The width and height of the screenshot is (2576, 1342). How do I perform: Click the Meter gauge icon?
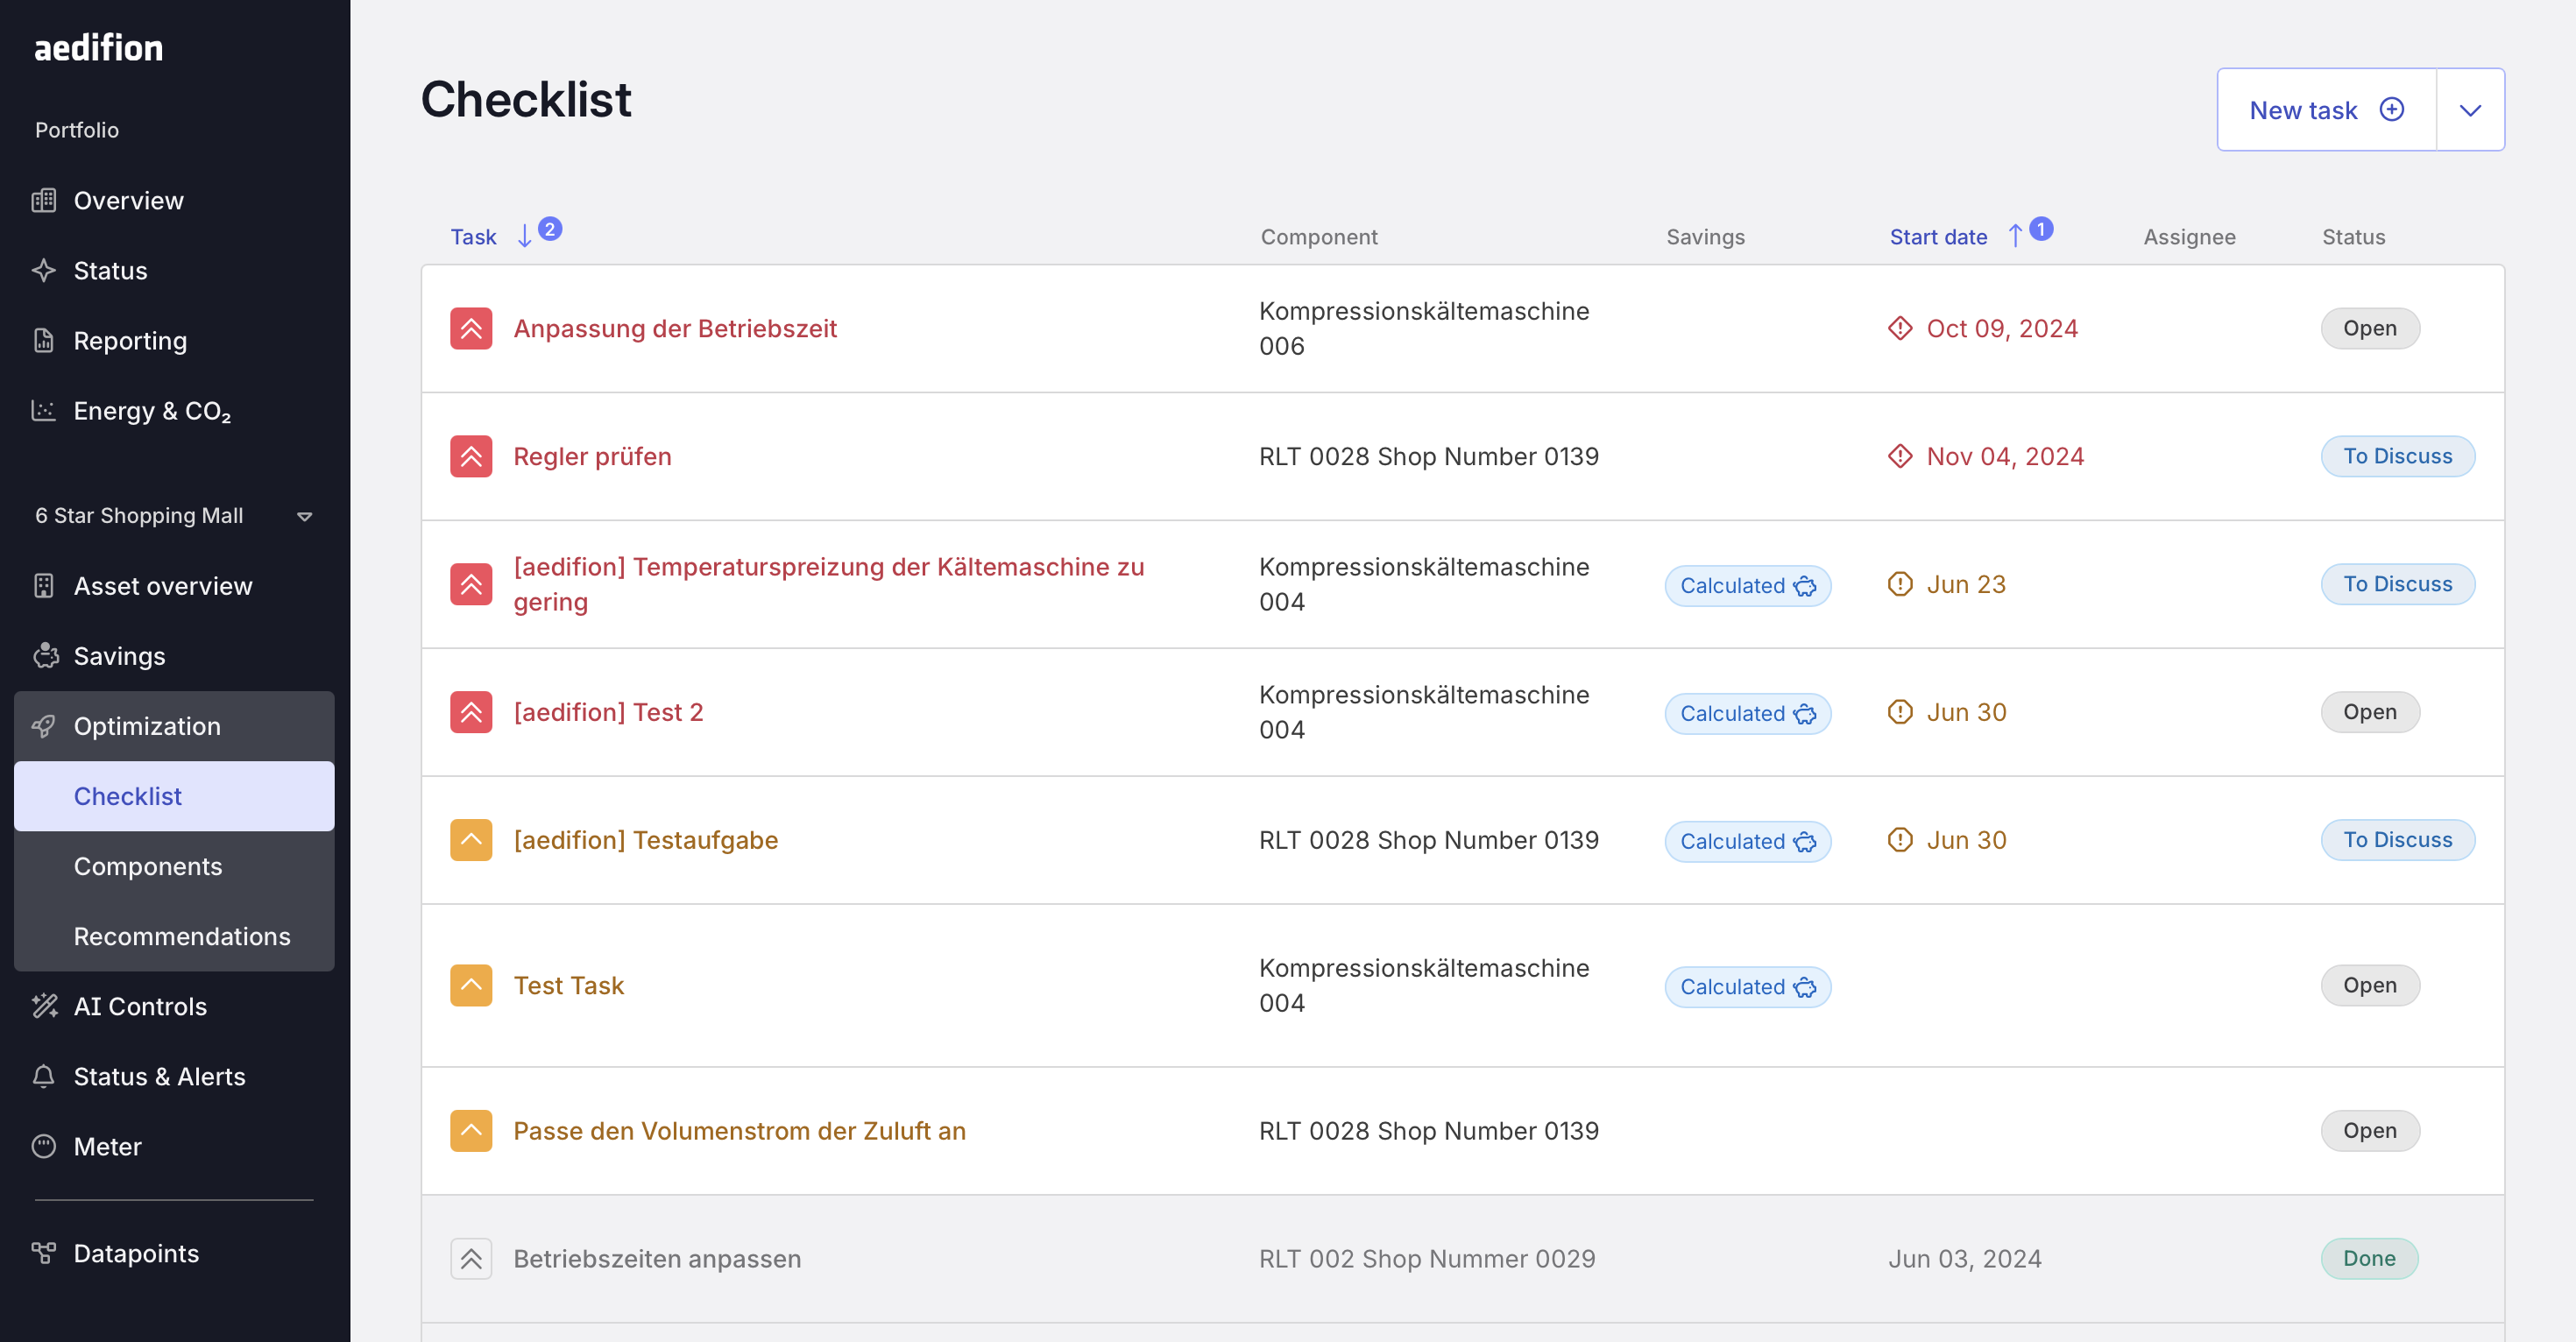(43, 1146)
